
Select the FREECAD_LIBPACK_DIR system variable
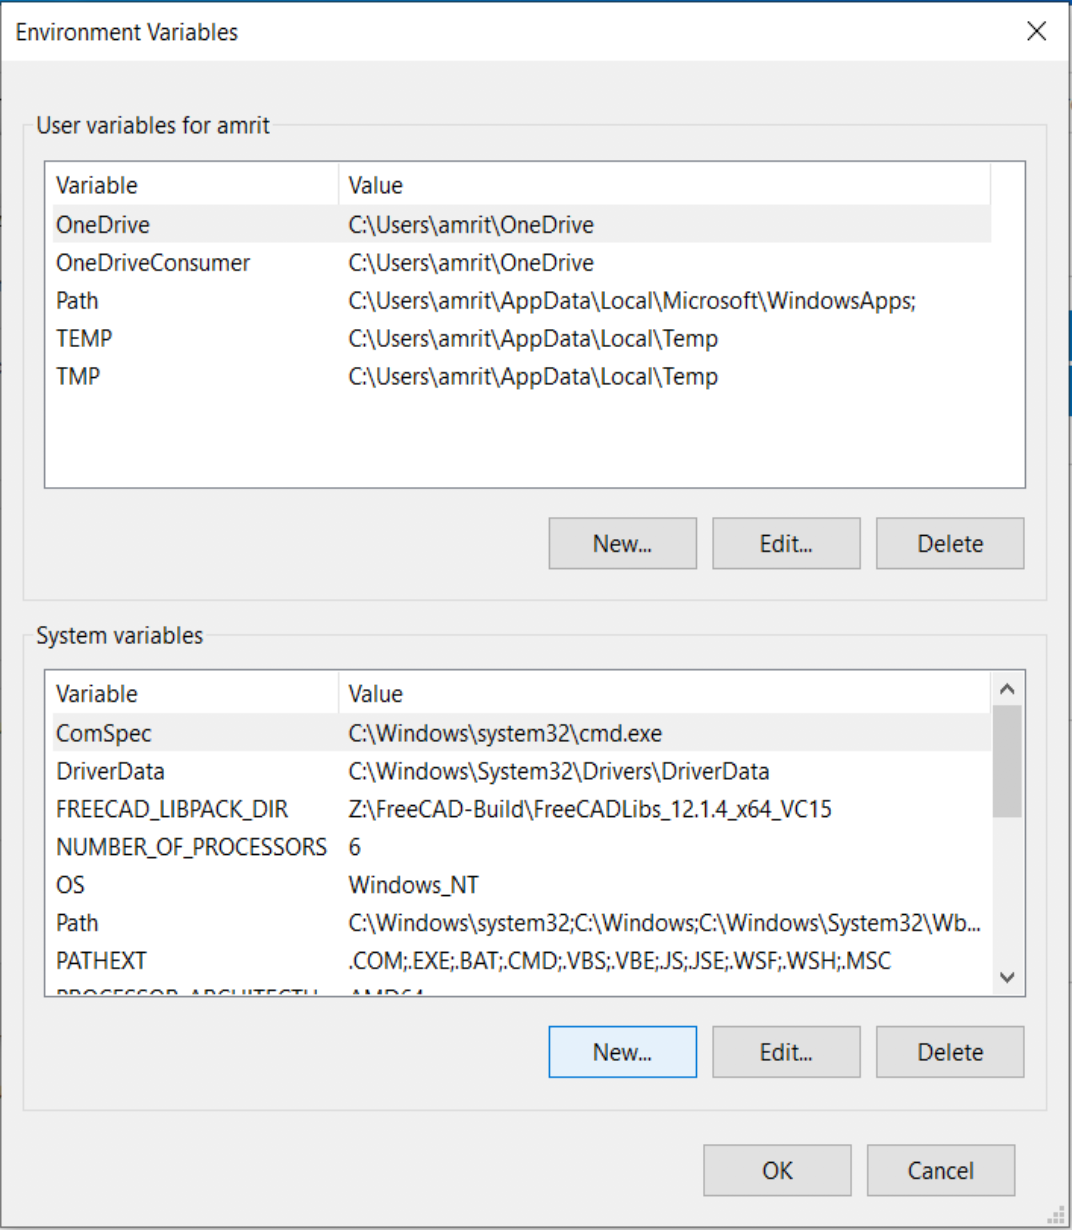(171, 809)
